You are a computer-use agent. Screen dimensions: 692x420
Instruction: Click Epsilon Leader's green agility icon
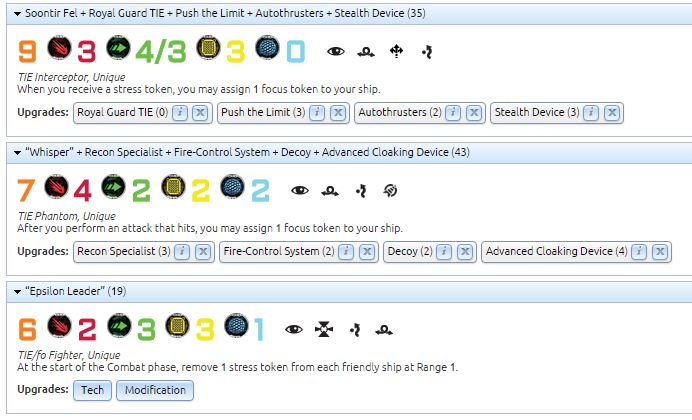[x=119, y=326]
